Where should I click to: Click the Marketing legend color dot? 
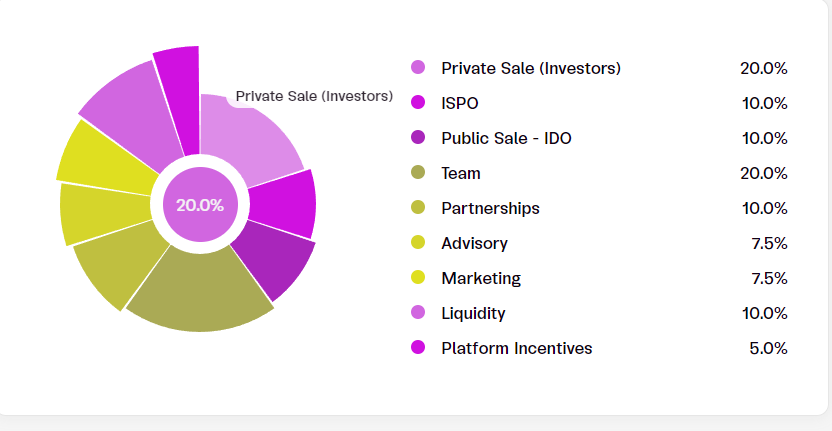(x=418, y=278)
